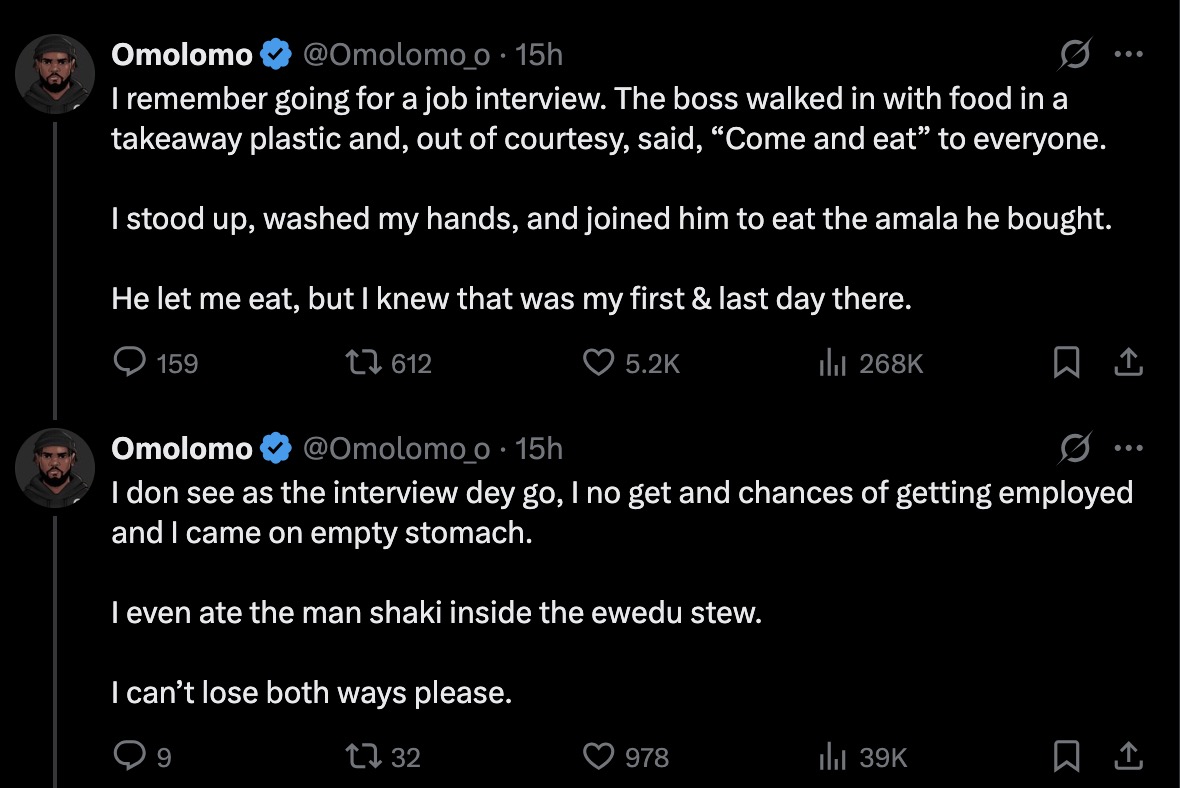Open 15h timestamp of second tweet
The image size is (1180, 788).
pos(539,449)
